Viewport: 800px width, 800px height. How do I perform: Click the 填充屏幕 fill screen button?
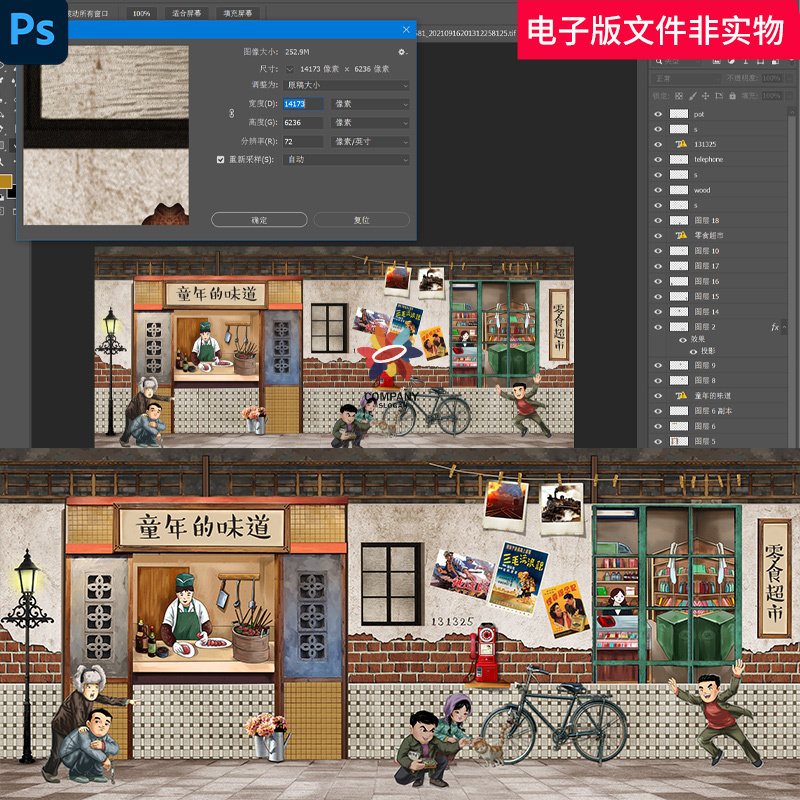click(x=238, y=13)
